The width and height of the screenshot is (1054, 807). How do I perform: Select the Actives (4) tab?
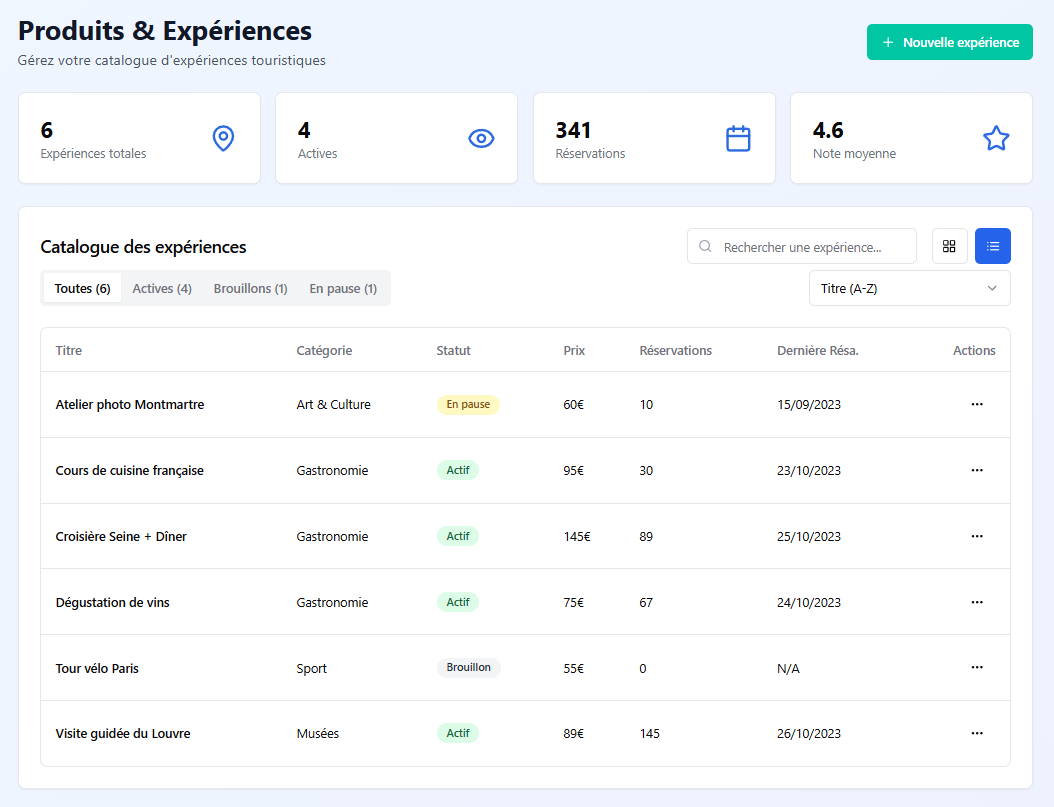tap(162, 288)
